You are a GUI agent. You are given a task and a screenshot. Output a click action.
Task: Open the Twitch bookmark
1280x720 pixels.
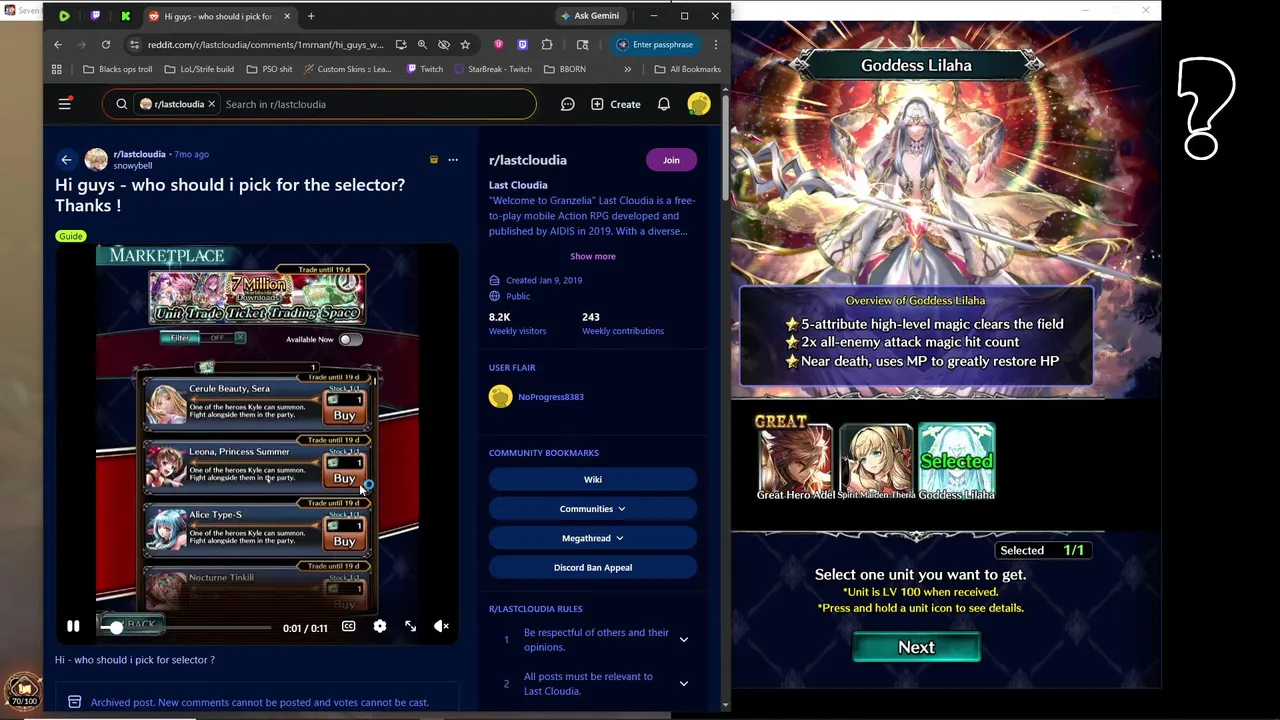425,69
